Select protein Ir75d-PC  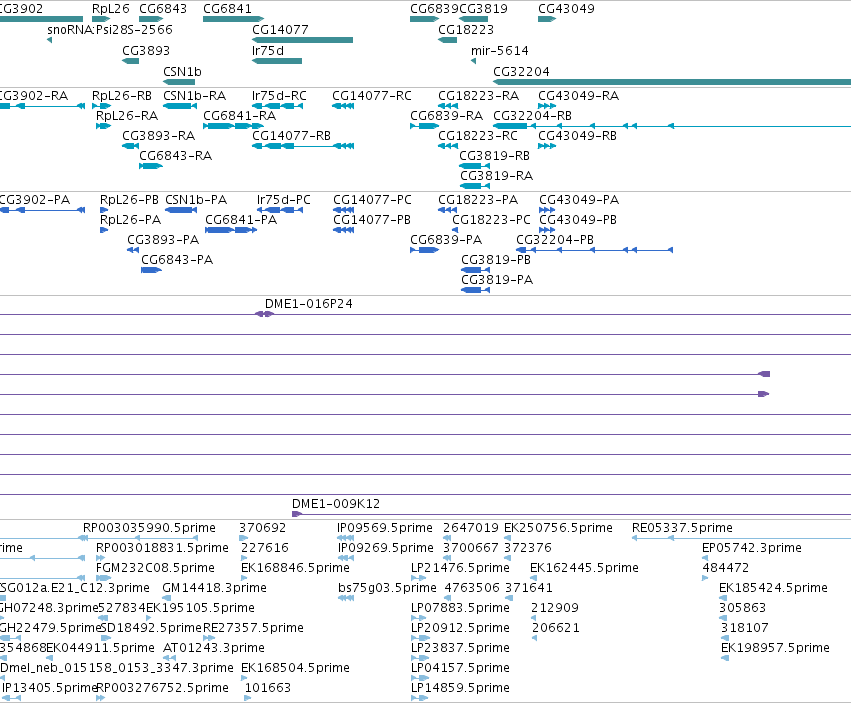(283, 200)
